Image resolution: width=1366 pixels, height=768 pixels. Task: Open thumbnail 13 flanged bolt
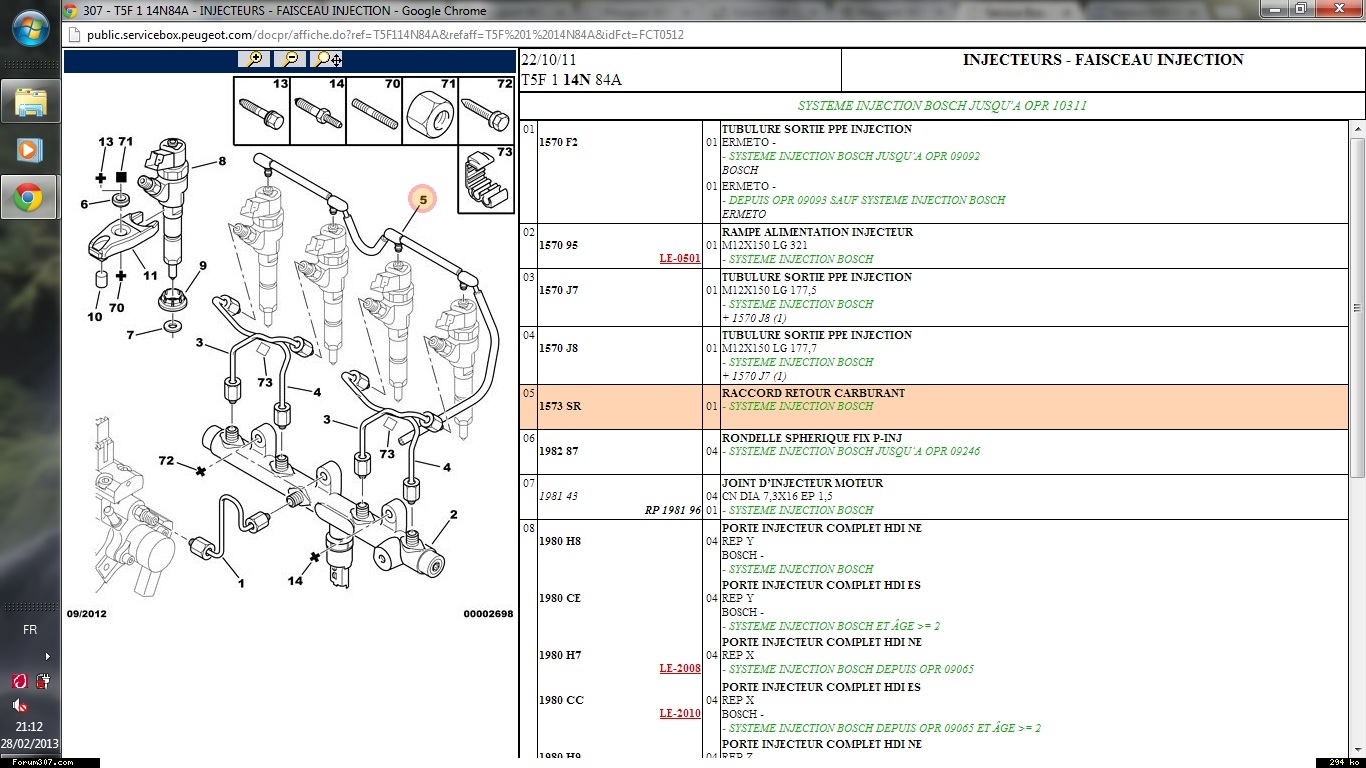(262, 110)
